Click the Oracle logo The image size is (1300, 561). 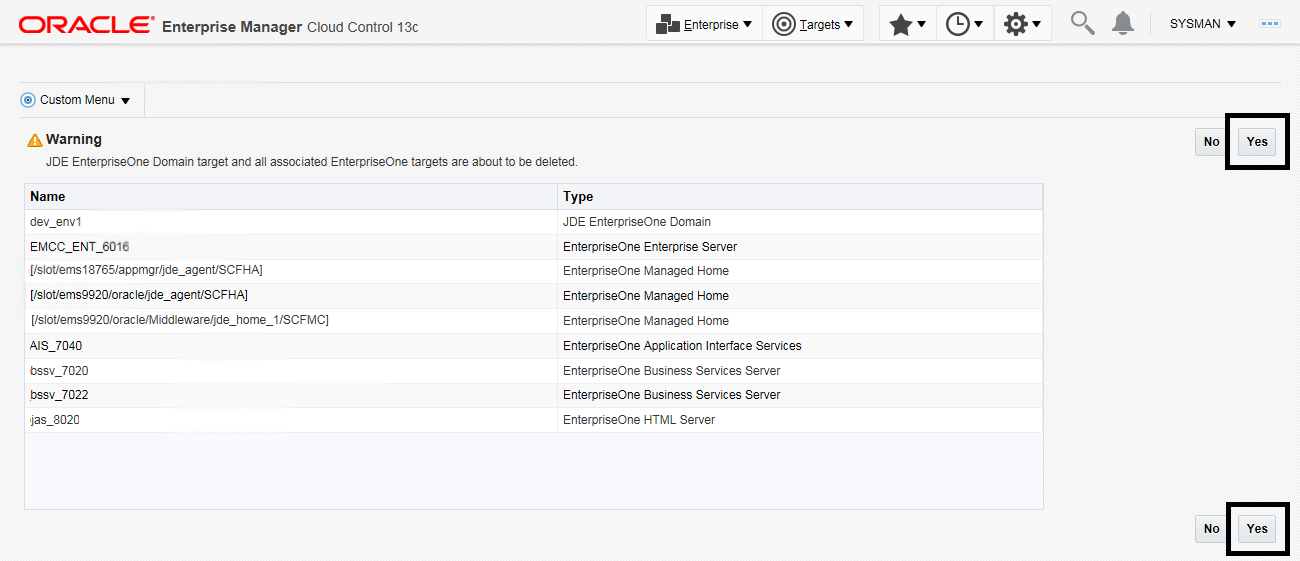point(87,25)
